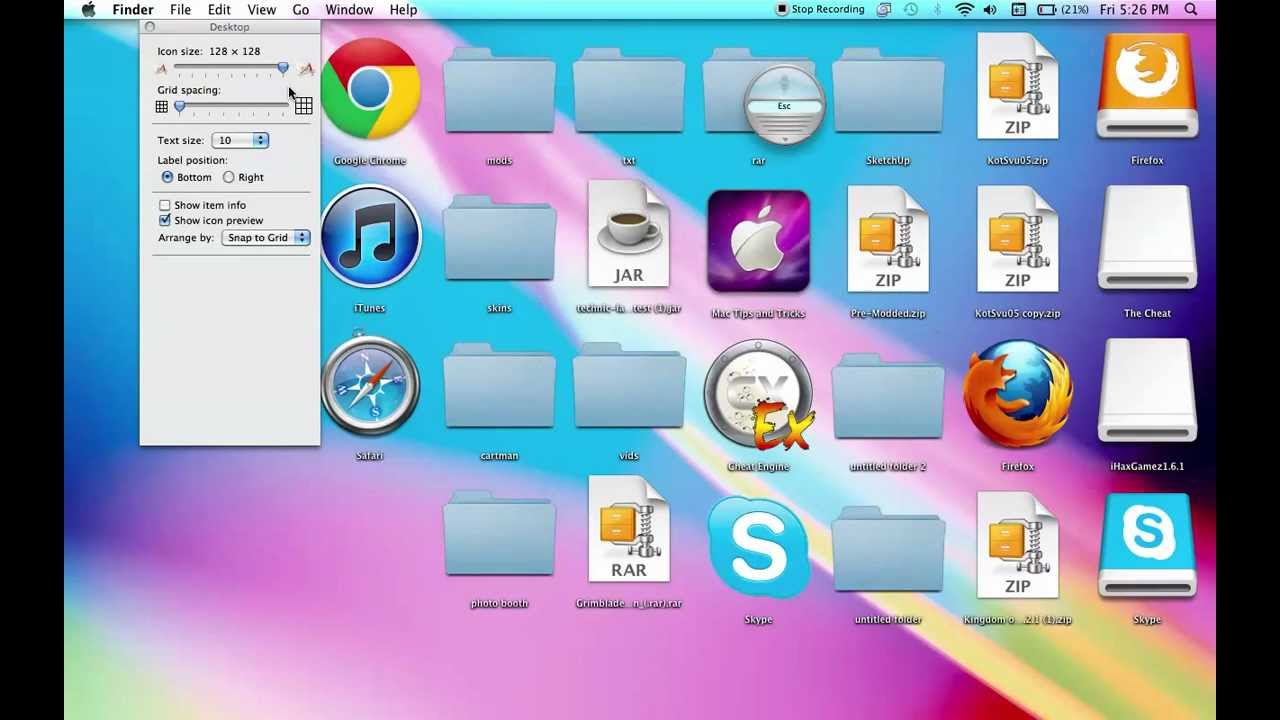Image resolution: width=1280 pixels, height=720 pixels.
Task: Select the SketchUp folder
Action: click(888, 90)
